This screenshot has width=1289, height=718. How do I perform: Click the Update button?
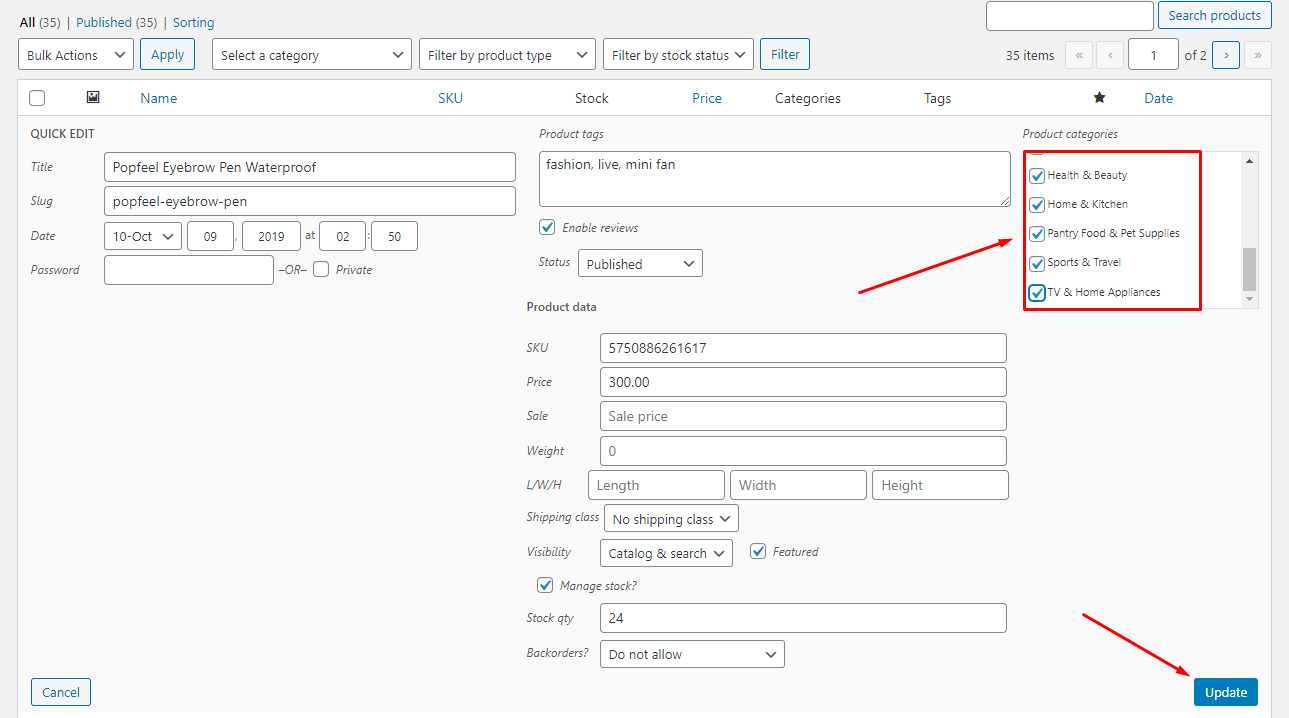pyautogui.click(x=1226, y=692)
